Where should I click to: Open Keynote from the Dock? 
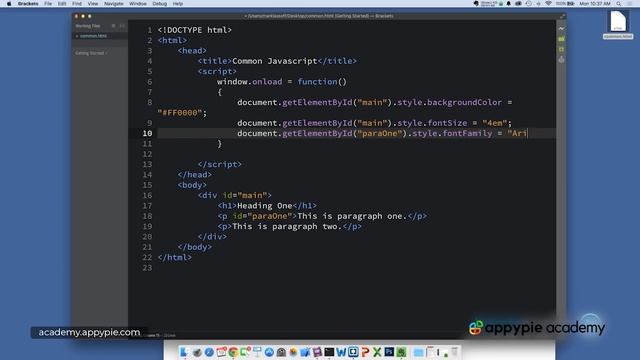click(257, 352)
